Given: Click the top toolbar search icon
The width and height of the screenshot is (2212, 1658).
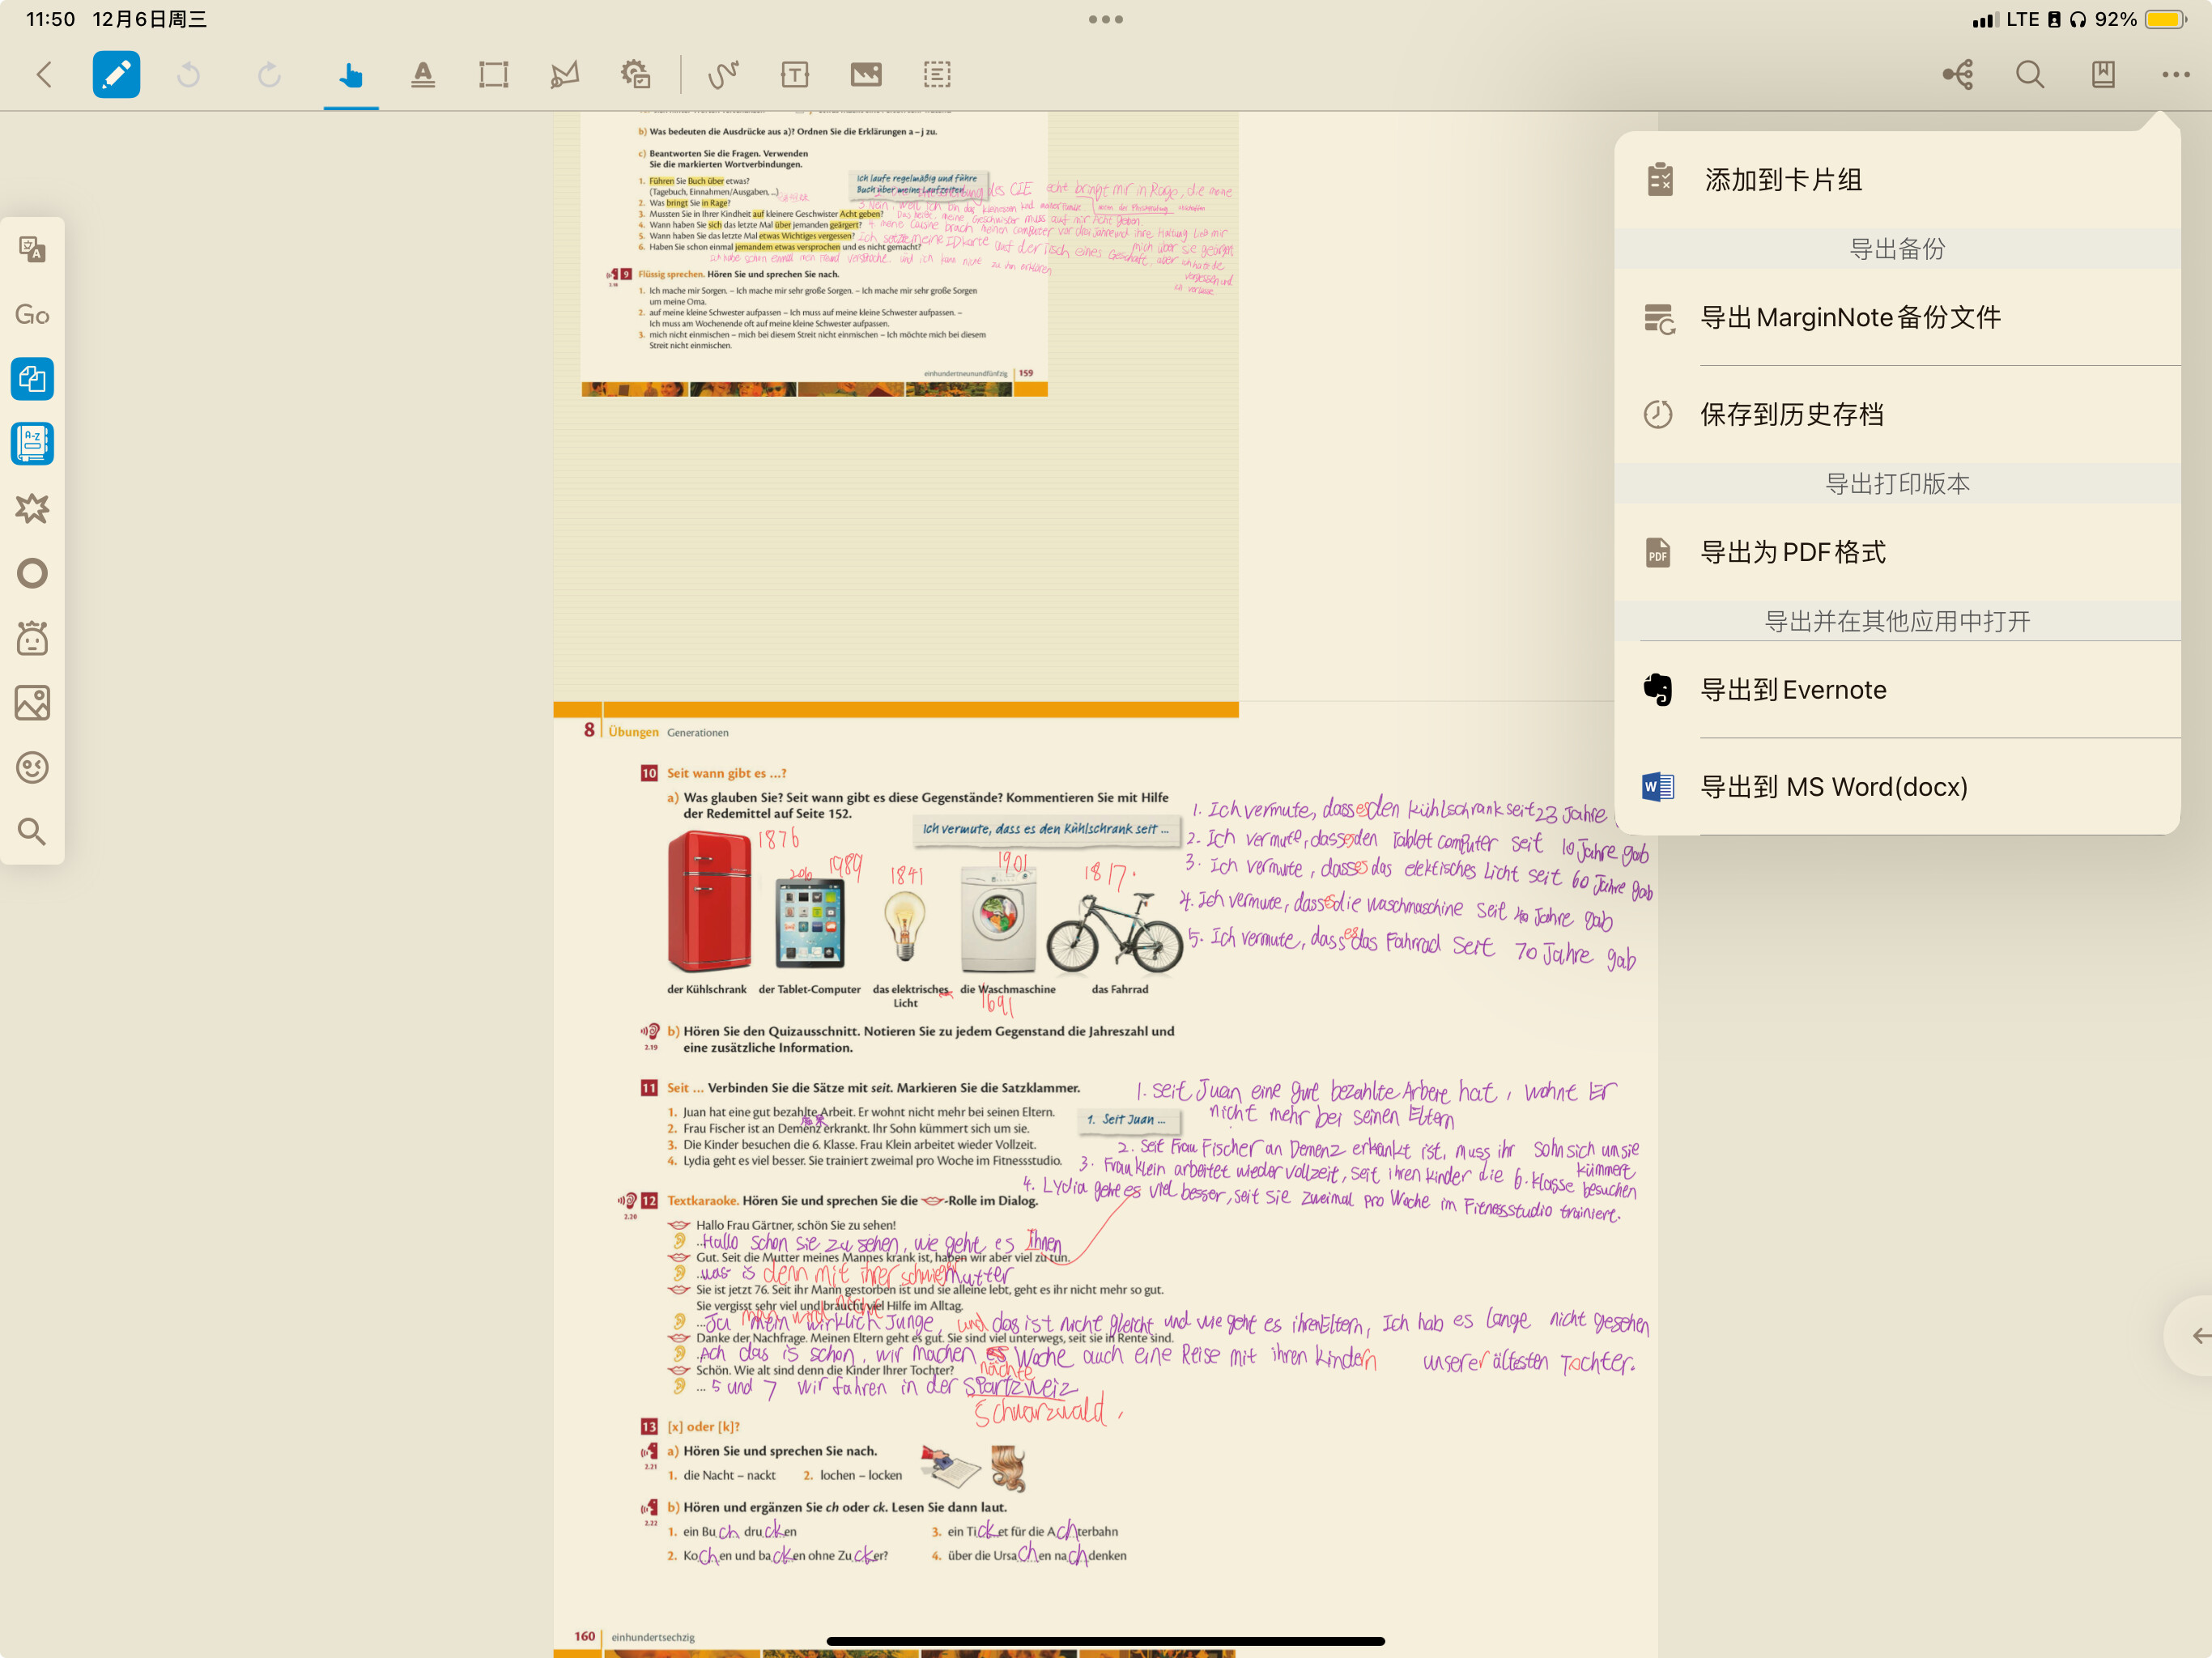Looking at the screenshot, I should tap(2030, 74).
